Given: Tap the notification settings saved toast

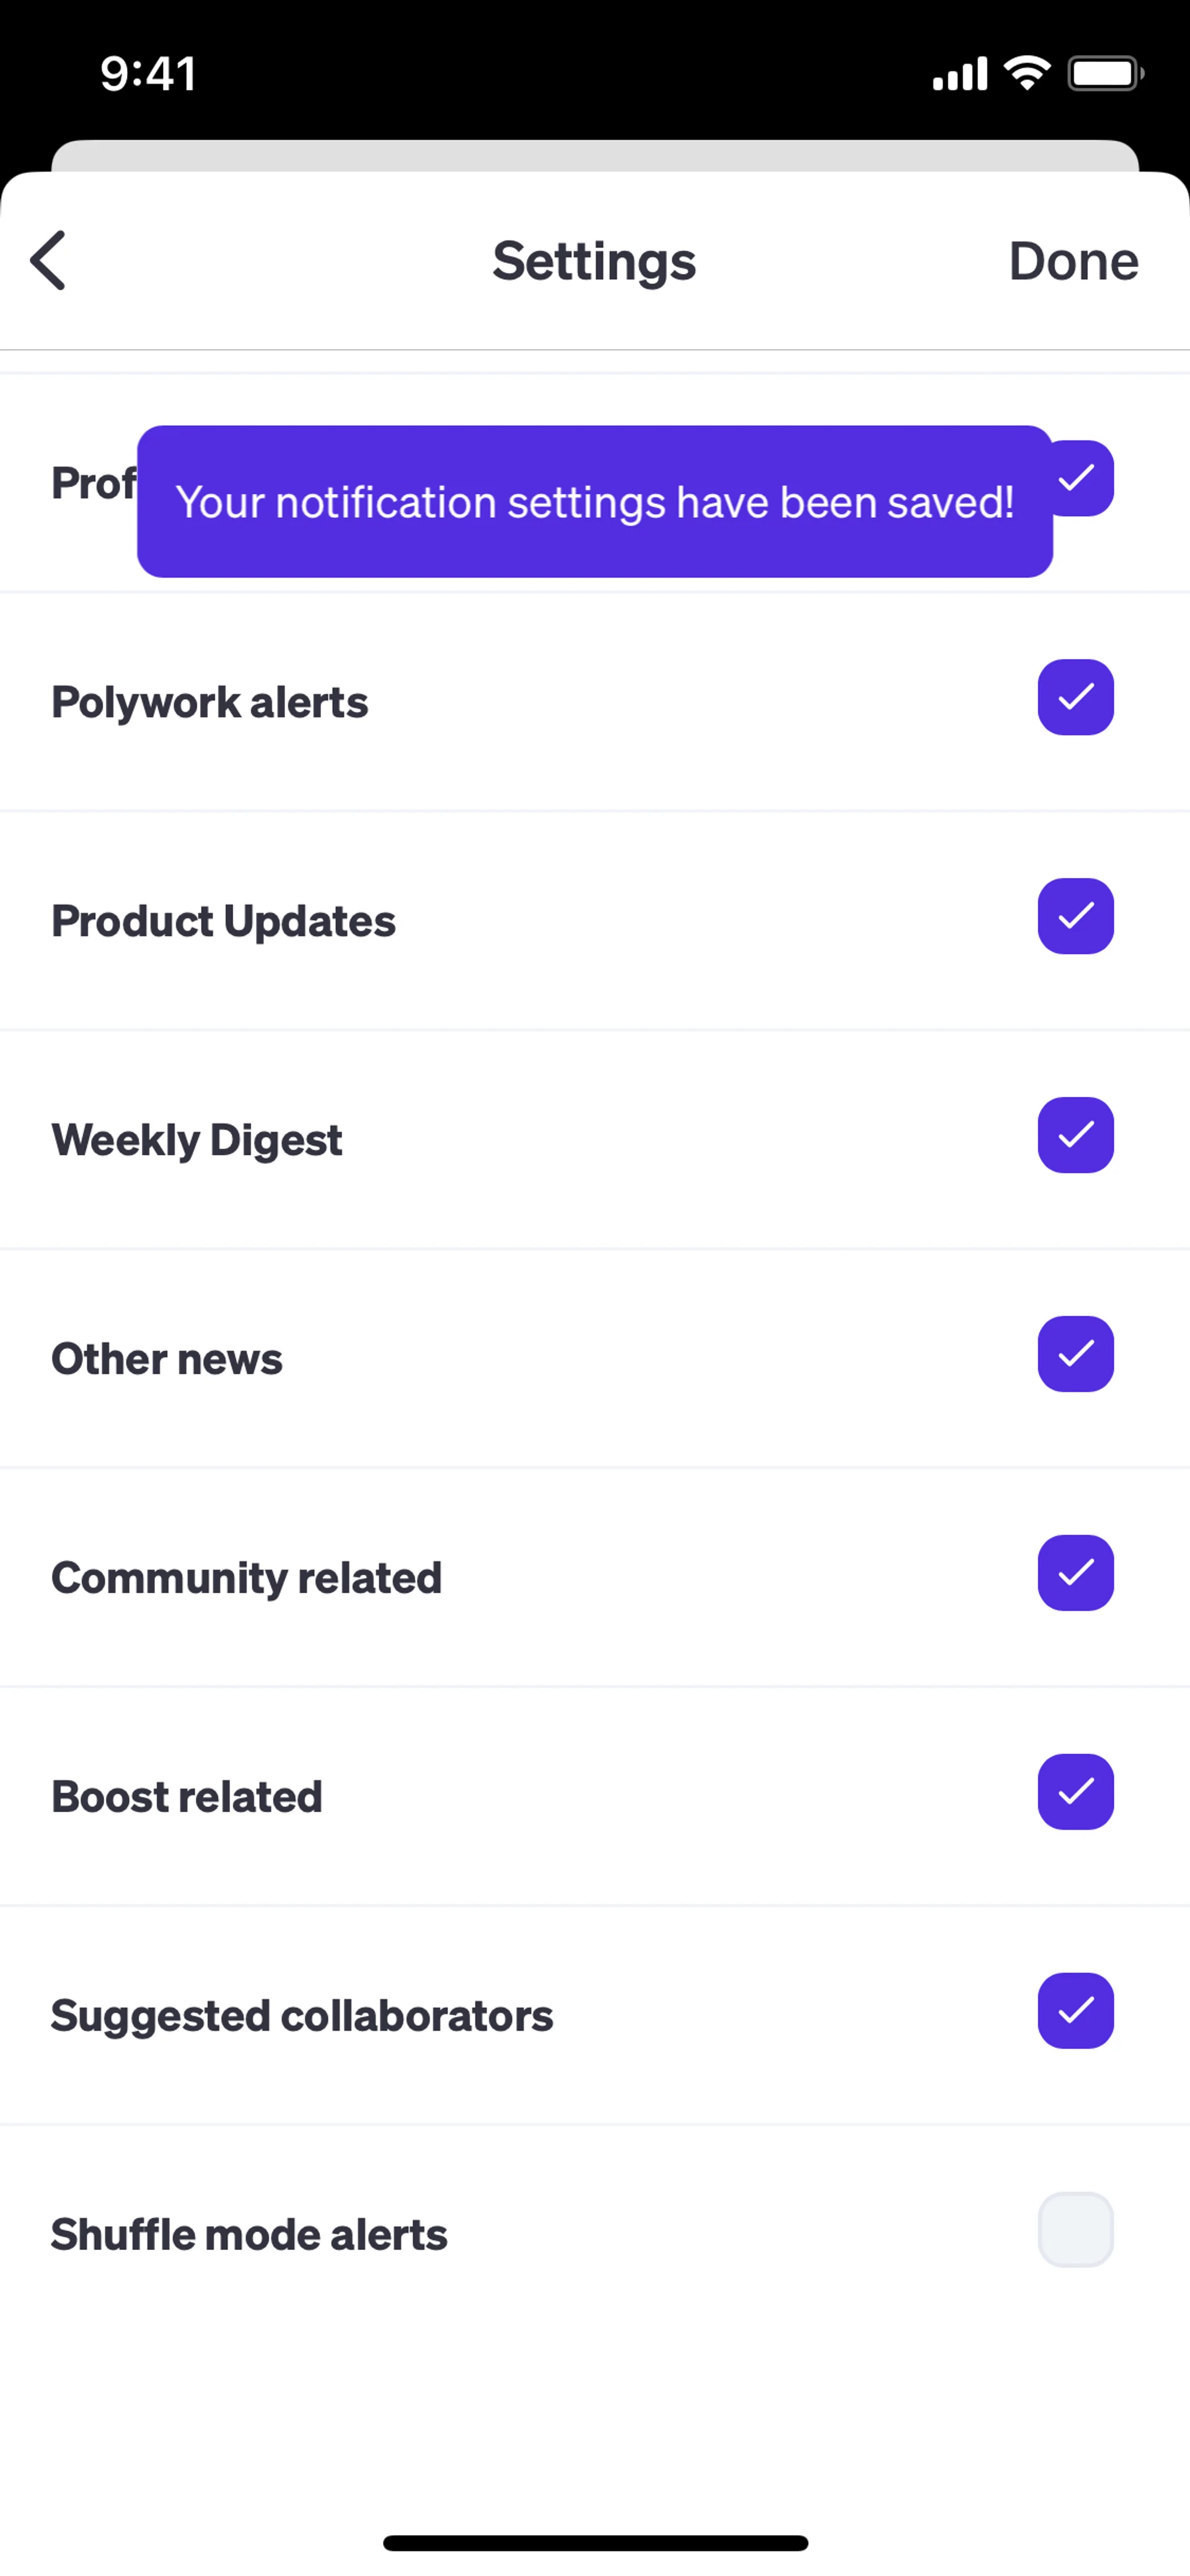Looking at the screenshot, I should [594, 502].
